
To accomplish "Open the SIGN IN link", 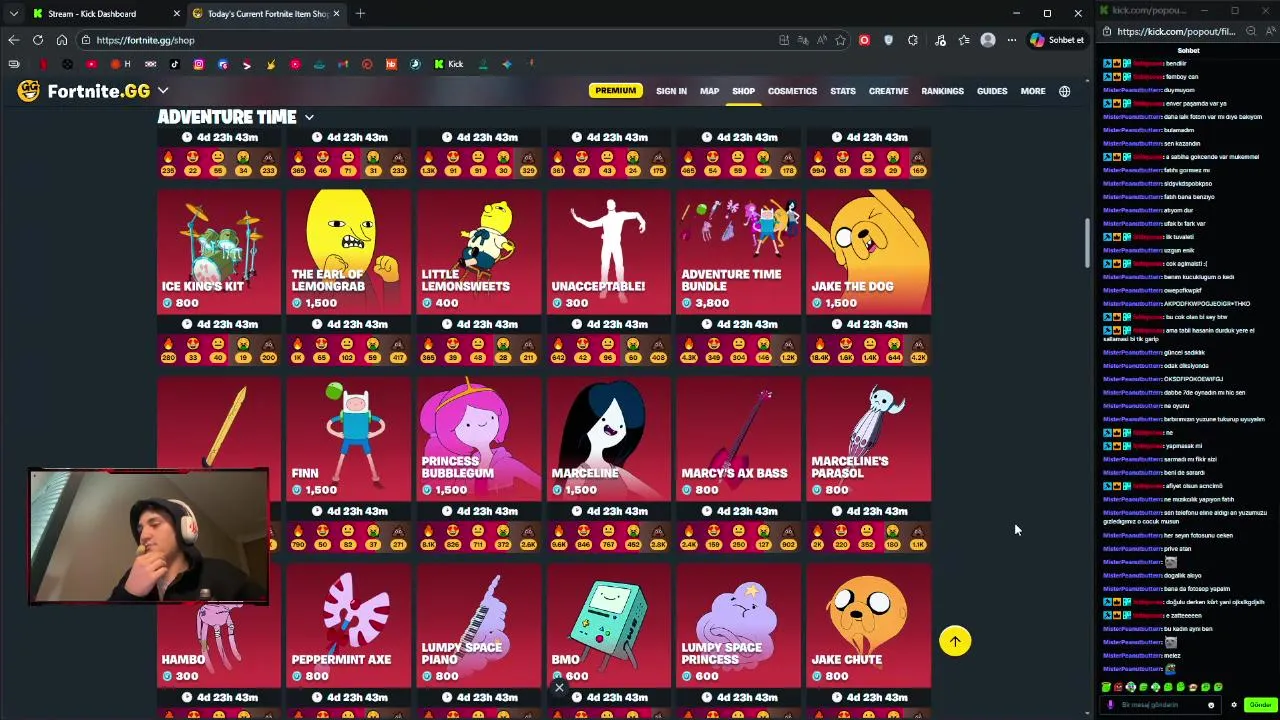I will pyautogui.click(x=671, y=91).
